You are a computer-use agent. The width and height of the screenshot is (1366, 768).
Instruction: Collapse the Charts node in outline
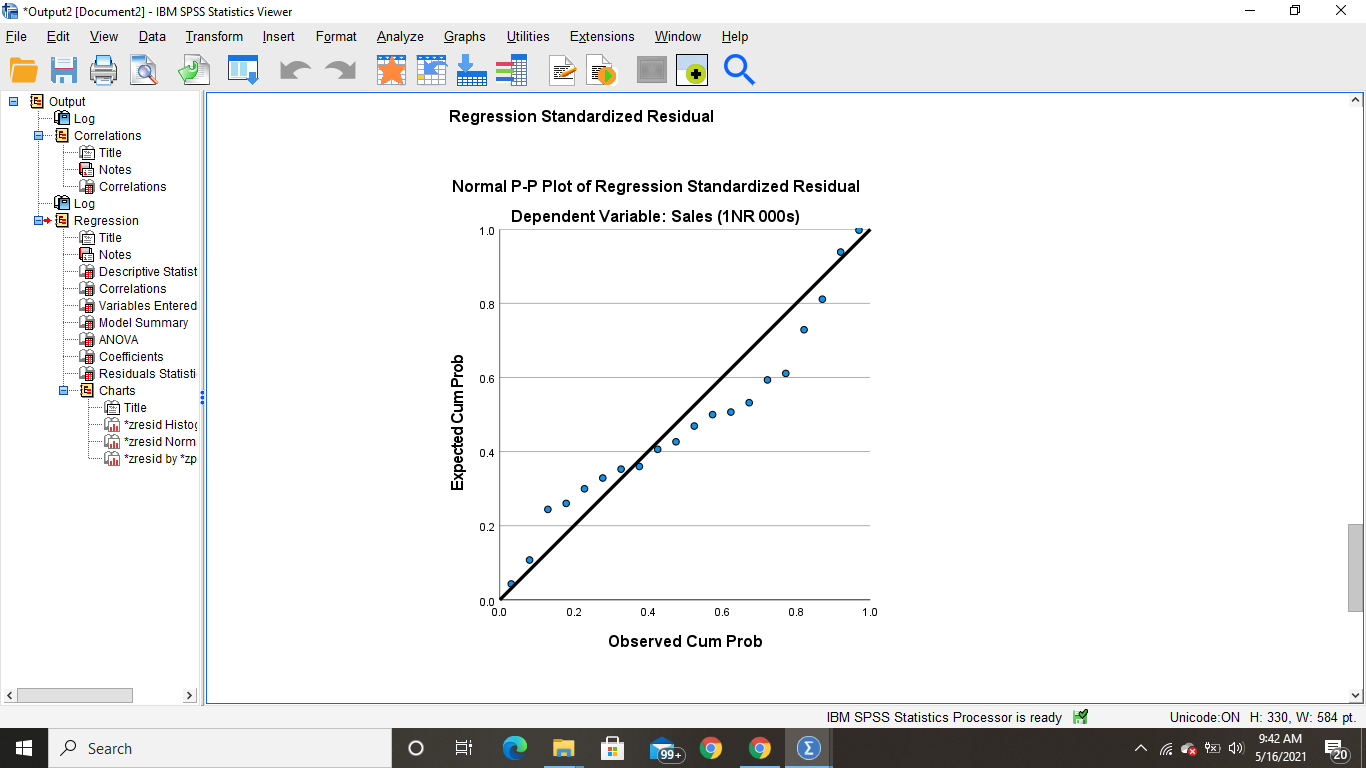tap(64, 391)
